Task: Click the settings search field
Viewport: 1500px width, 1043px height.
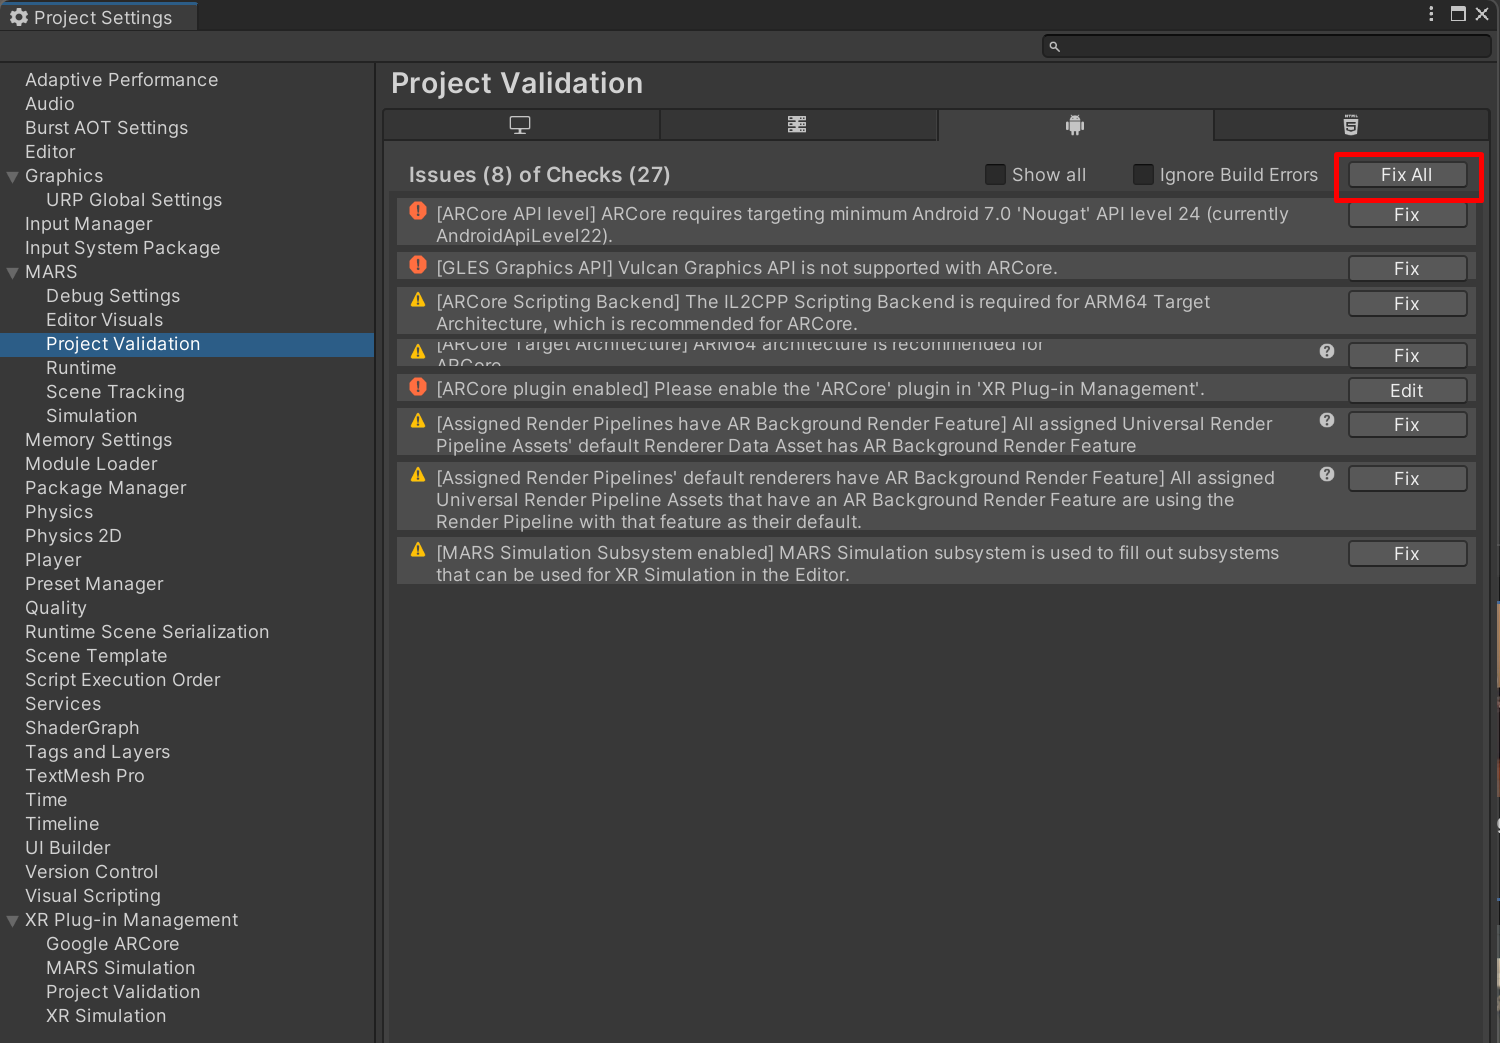Action: coord(1270,46)
